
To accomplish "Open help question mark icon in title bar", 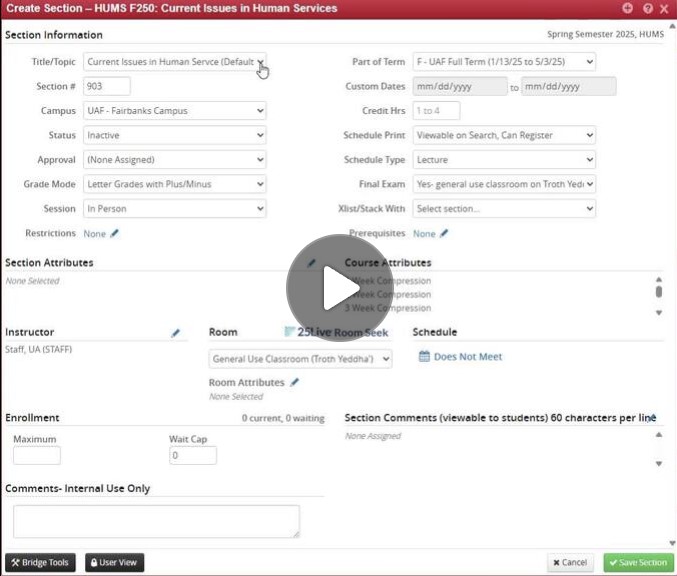I will (x=647, y=8).
